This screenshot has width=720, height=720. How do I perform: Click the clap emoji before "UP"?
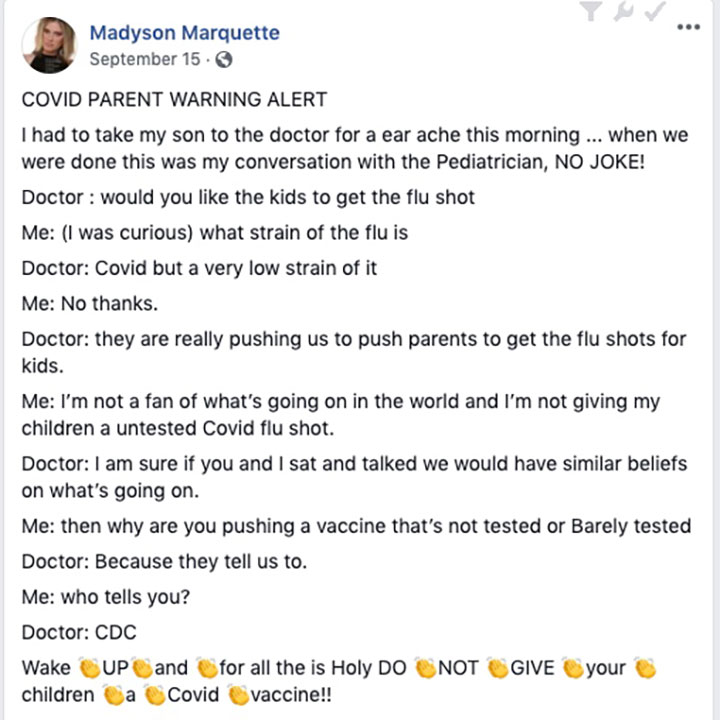tap(90, 667)
